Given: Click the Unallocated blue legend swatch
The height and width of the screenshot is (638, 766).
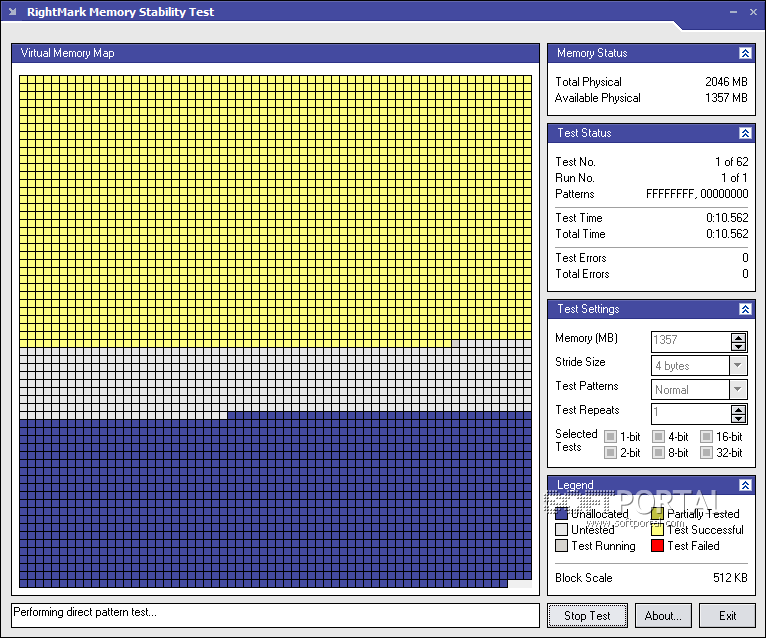Looking at the screenshot, I should [561, 513].
